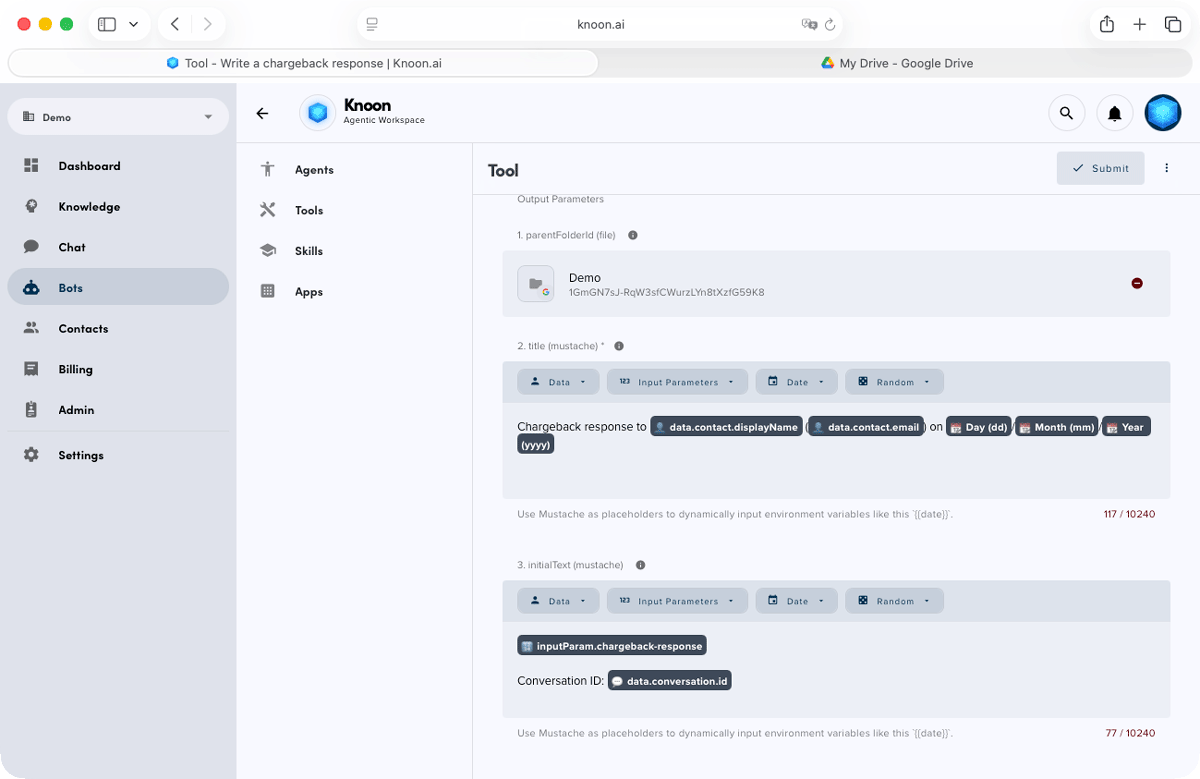Open the Chat section
Image resolution: width=1200 pixels, height=779 pixels.
(x=71, y=247)
